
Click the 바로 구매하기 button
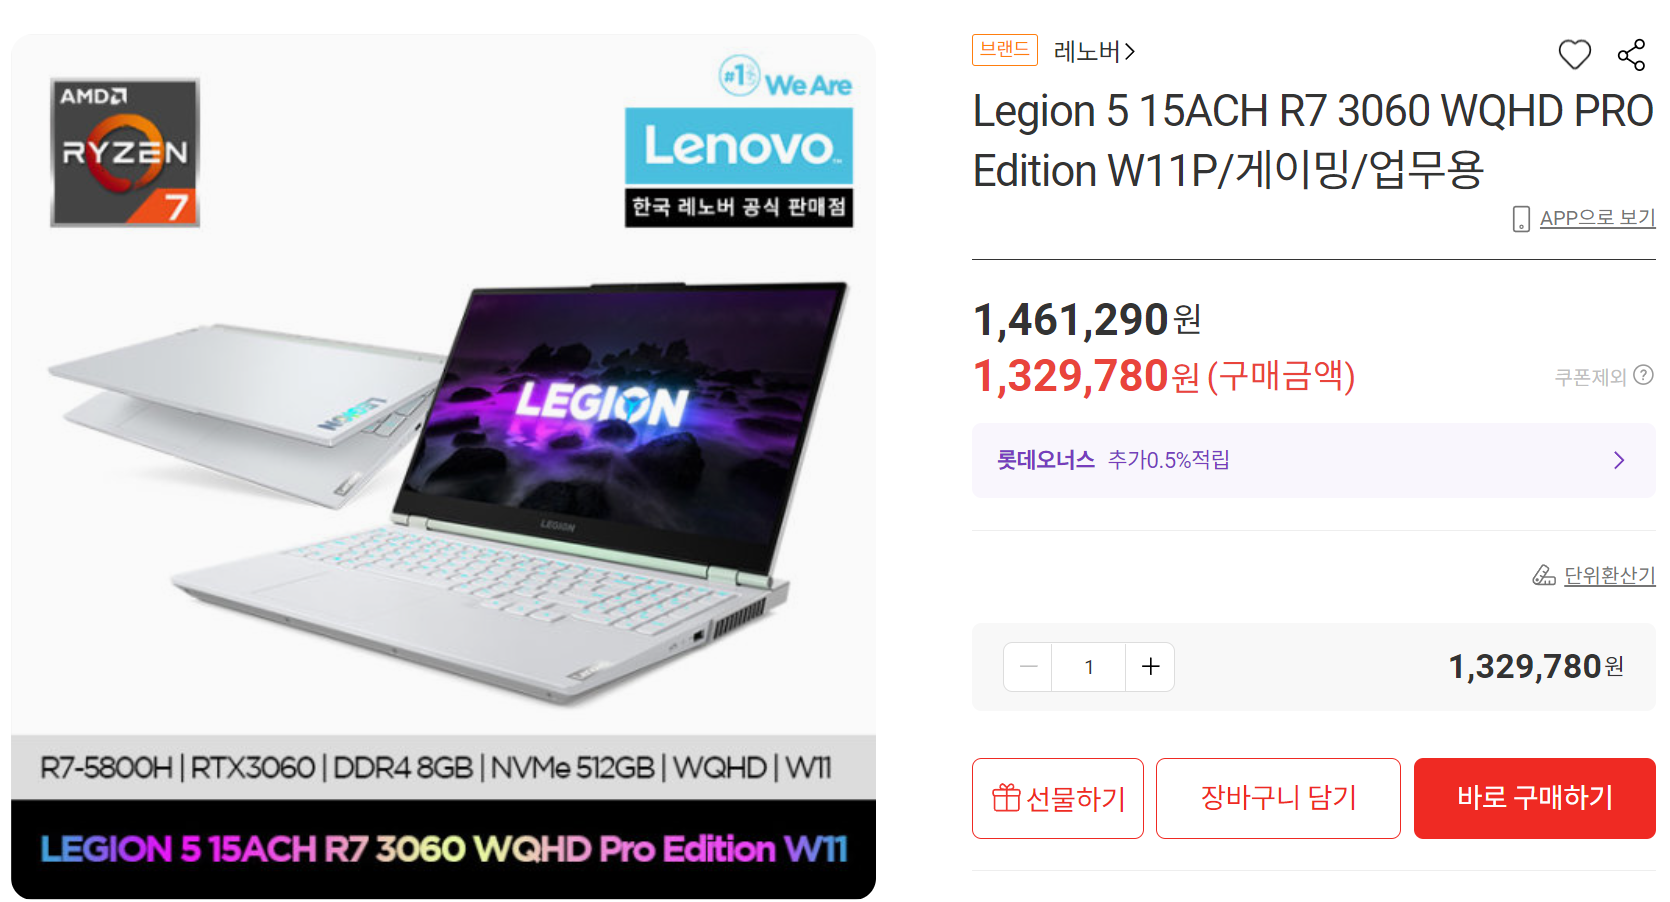[1535, 798]
